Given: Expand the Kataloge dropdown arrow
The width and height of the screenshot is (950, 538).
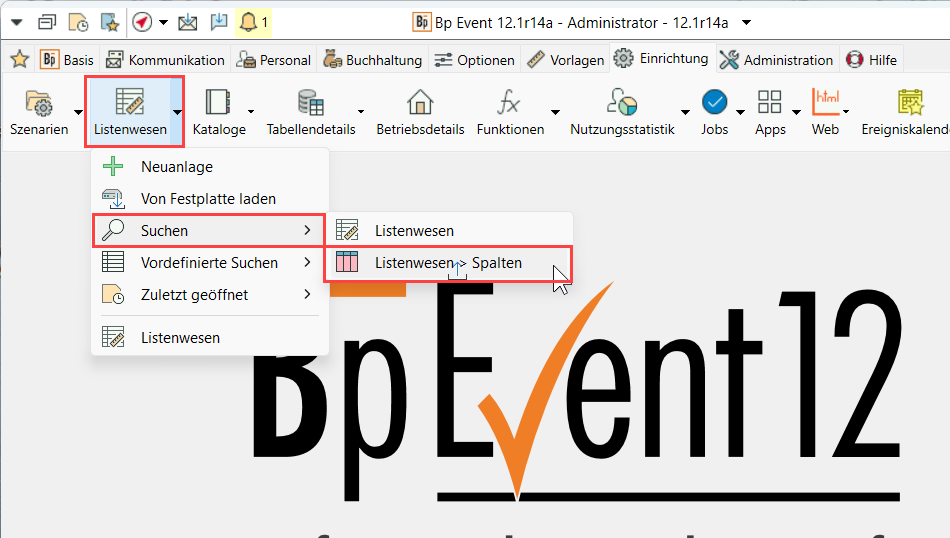Looking at the screenshot, I should point(251,112).
